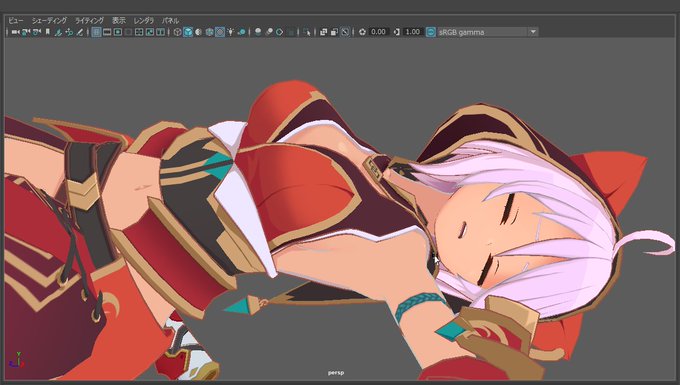Click the camera Bookmarks icon
The height and width of the screenshot is (385, 680).
pos(48,32)
